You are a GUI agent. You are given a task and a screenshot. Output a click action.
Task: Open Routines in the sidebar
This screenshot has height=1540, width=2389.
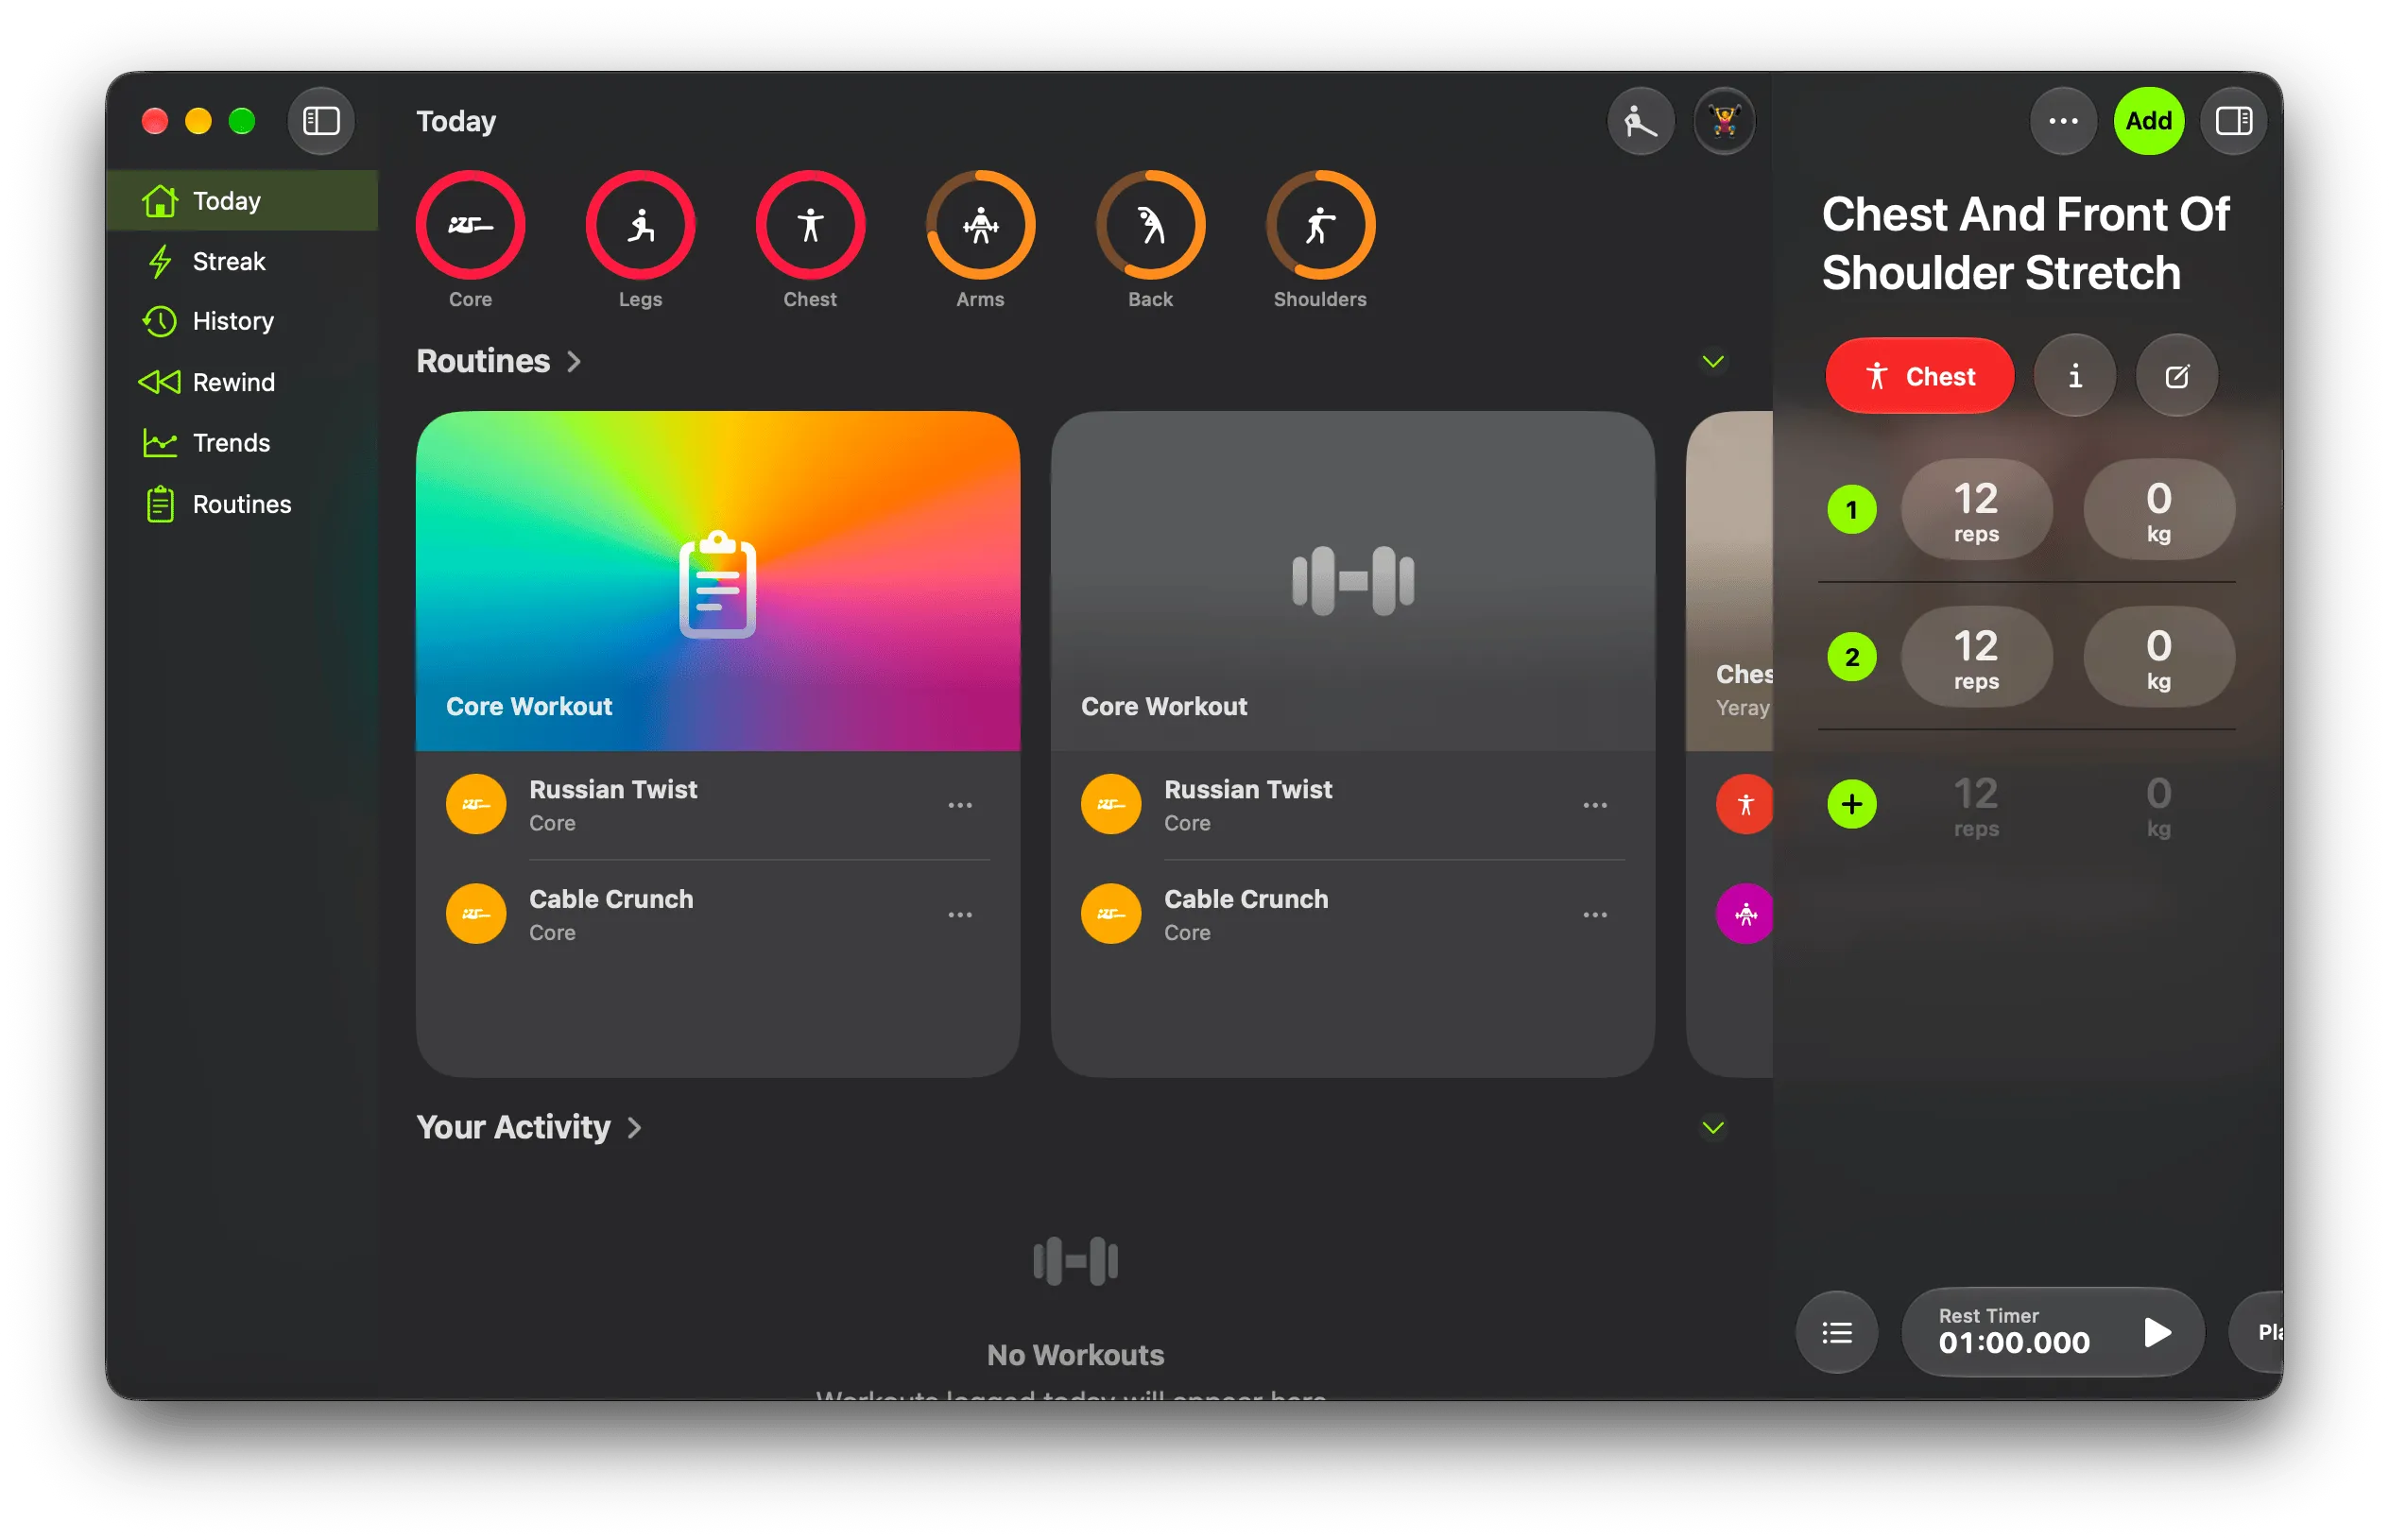point(242,504)
